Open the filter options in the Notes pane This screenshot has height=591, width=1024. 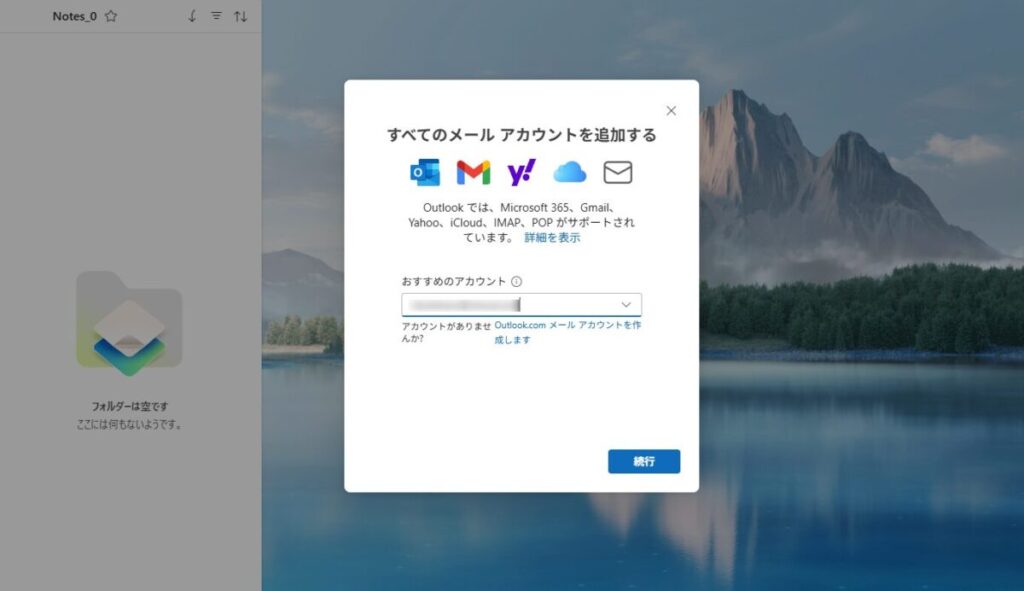[217, 16]
